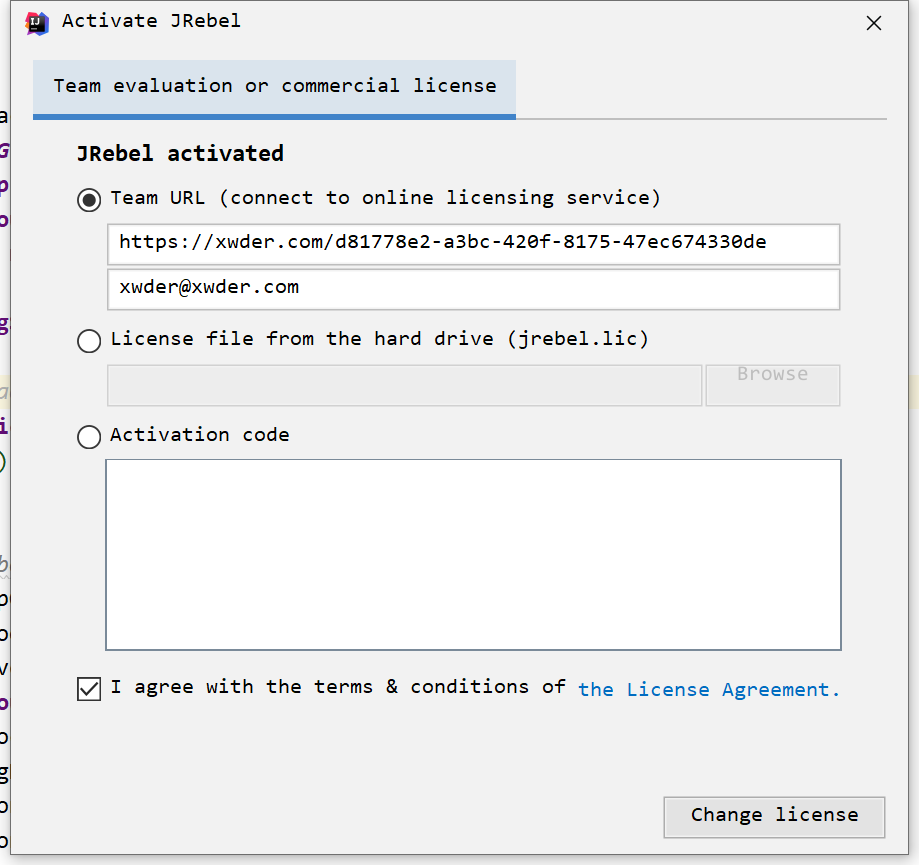Click the Browse button
The image size is (919, 865).
click(773, 385)
